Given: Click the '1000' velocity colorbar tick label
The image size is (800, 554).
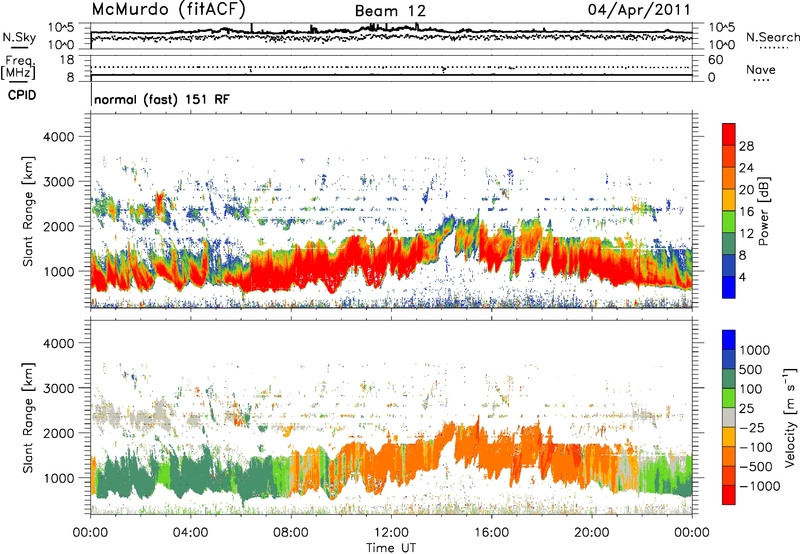Looking at the screenshot, I should click(755, 350).
